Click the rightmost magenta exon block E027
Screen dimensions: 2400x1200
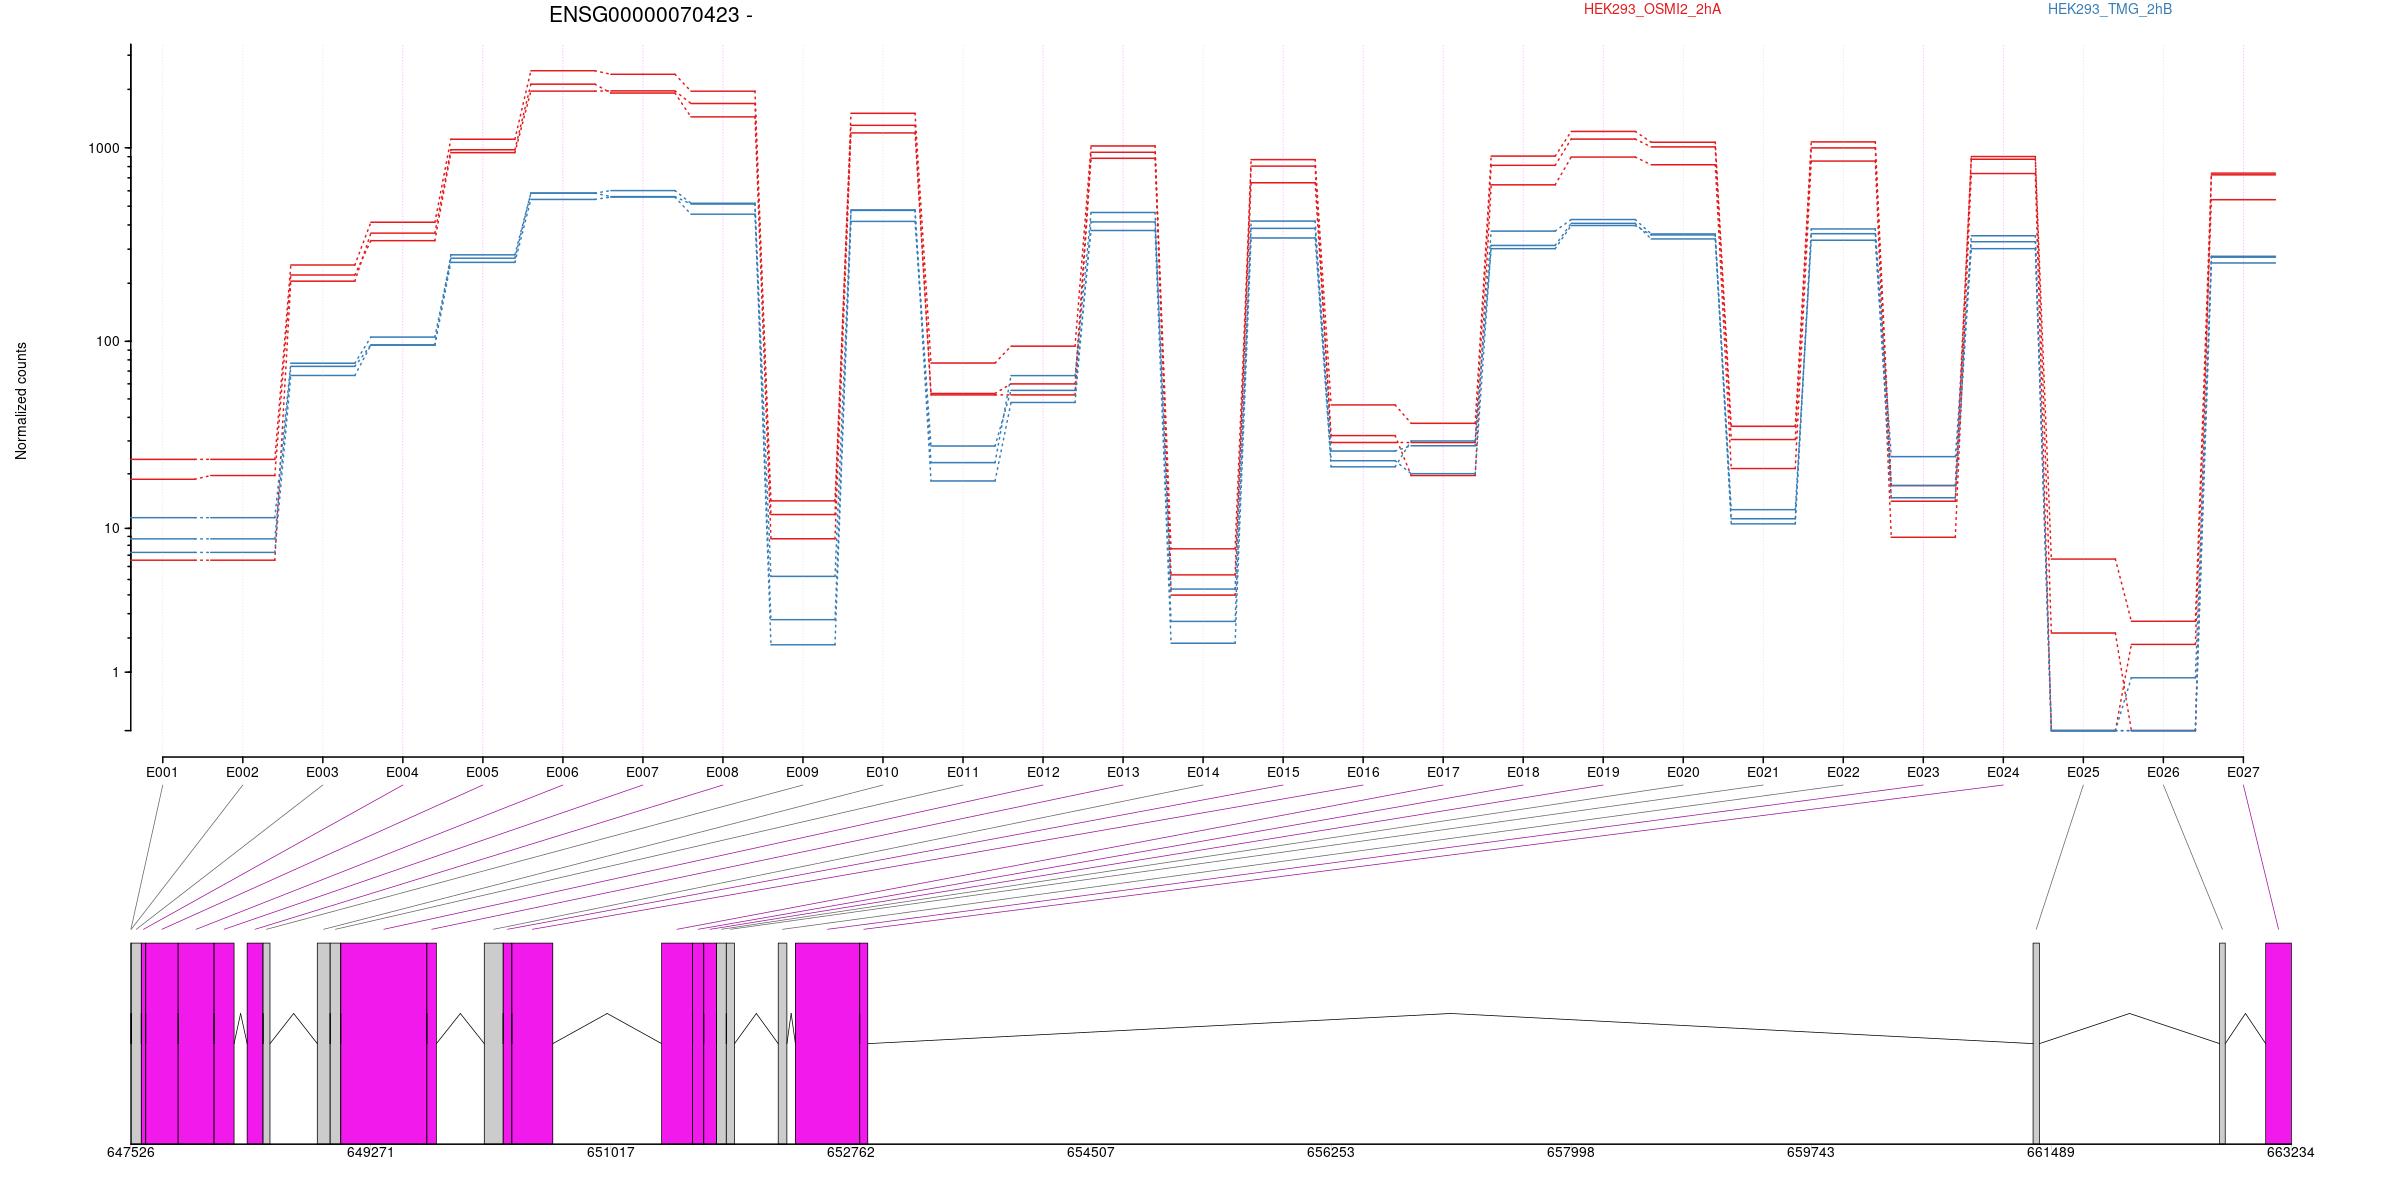(x=2278, y=1043)
